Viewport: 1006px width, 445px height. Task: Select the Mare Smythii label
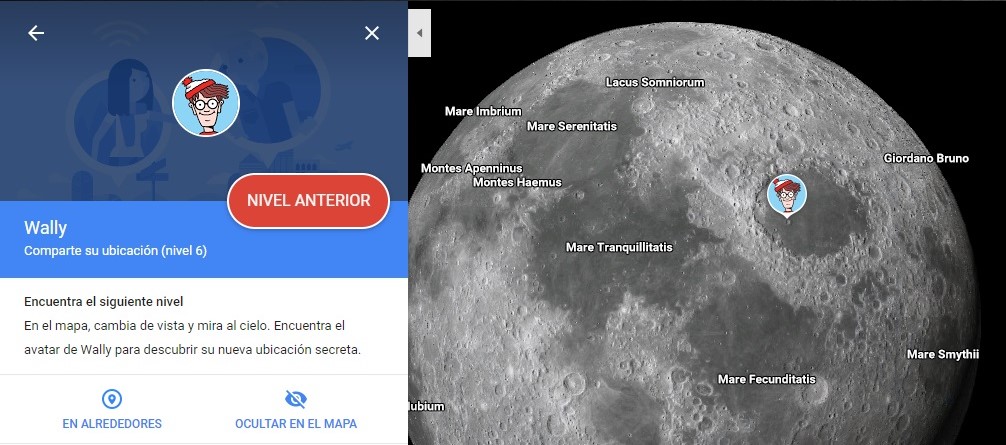coord(943,354)
